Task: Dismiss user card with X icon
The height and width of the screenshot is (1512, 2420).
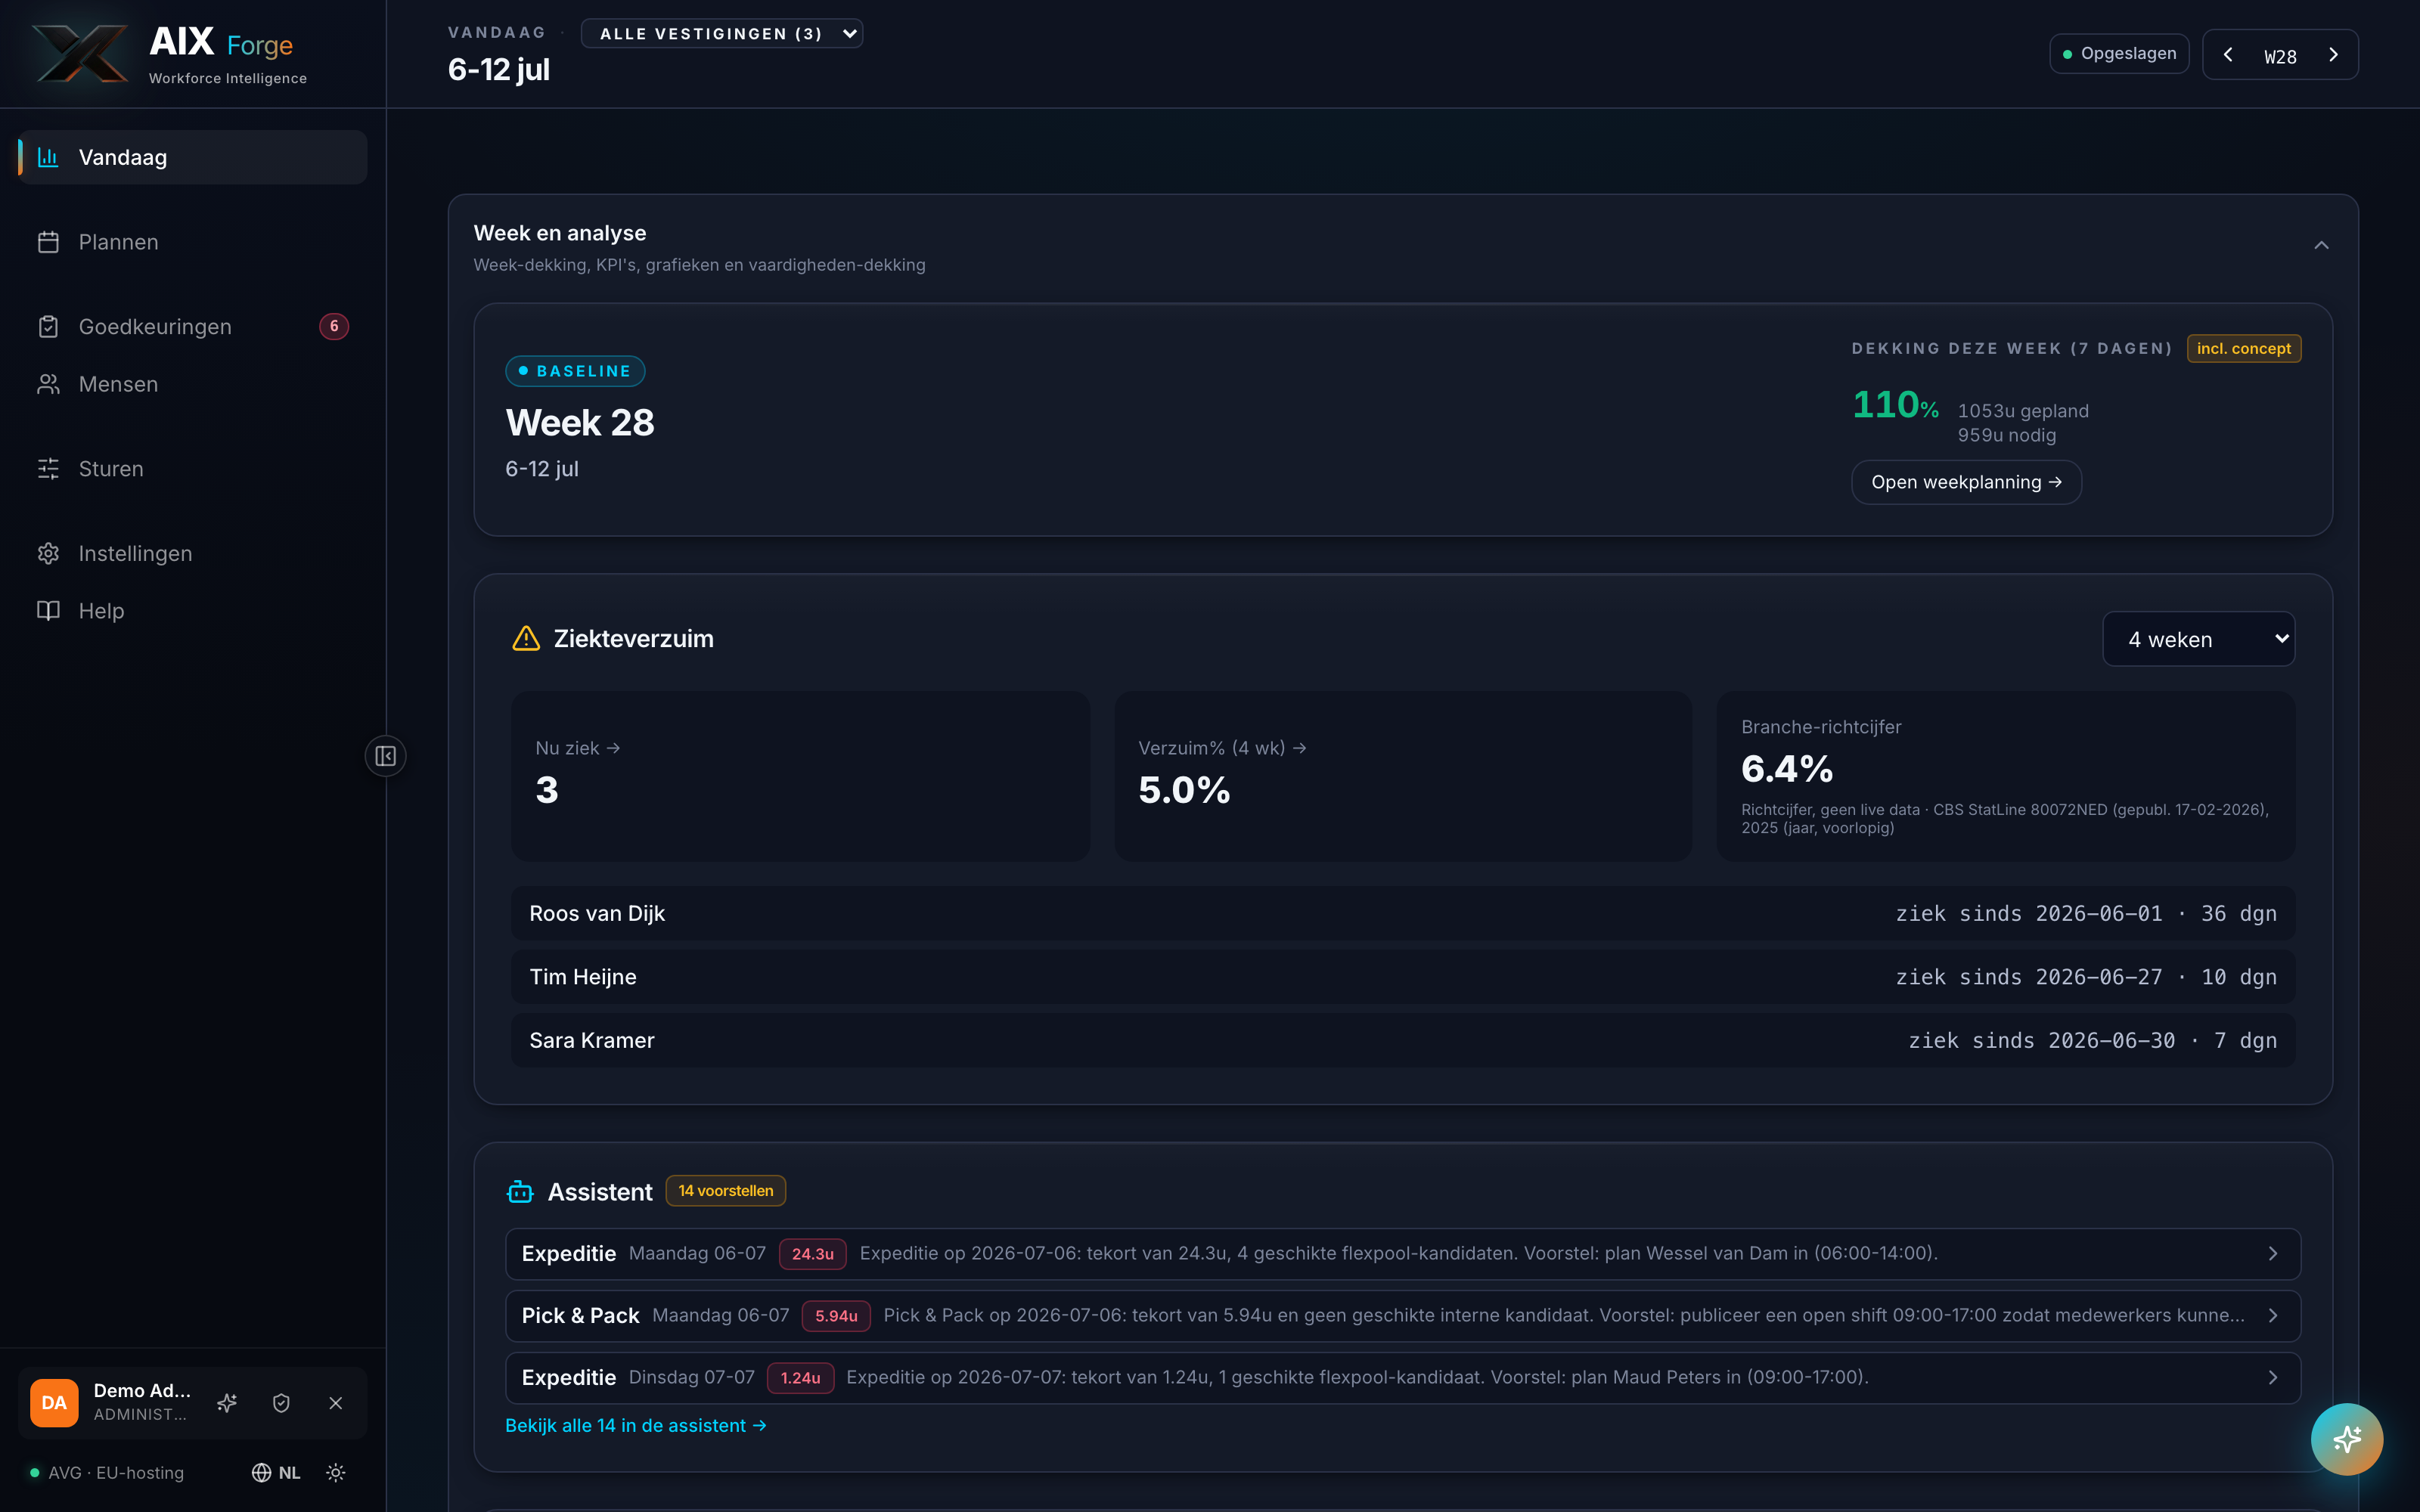Action: tap(336, 1403)
